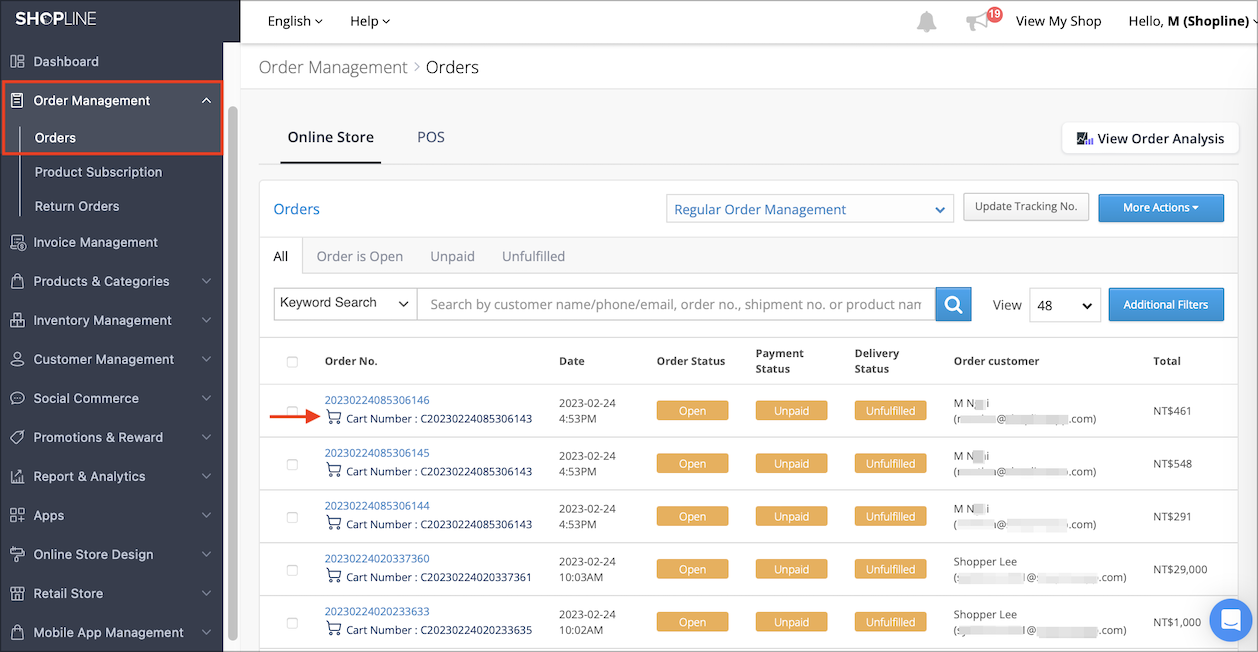
Task: Open the More Actions dropdown
Action: (1161, 208)
